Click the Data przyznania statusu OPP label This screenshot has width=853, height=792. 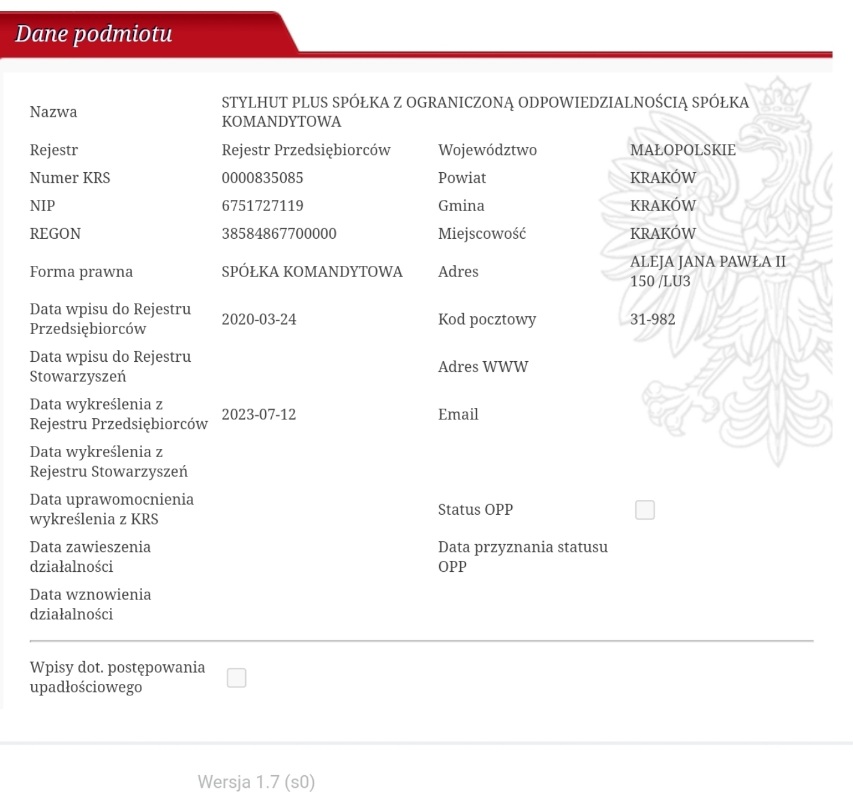tap(523, 556)
